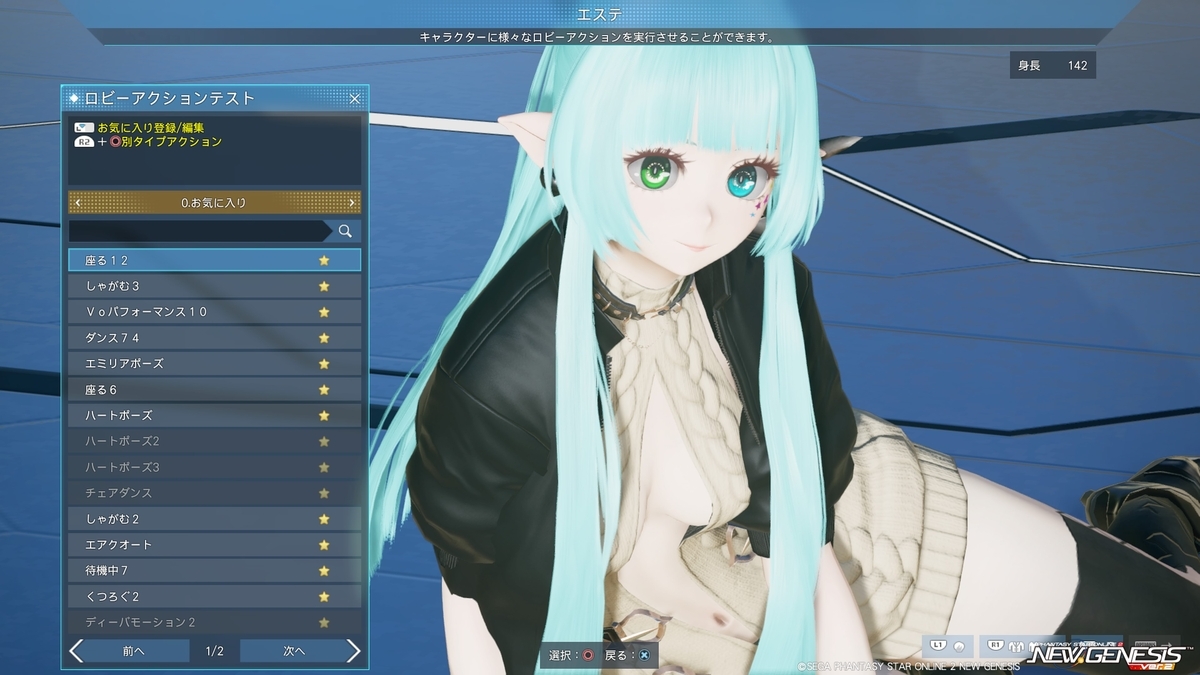The image size is (1200, 675).
Task: Select the ハートポーズ action
Action: pyautogui.click(x=214, y=415)
